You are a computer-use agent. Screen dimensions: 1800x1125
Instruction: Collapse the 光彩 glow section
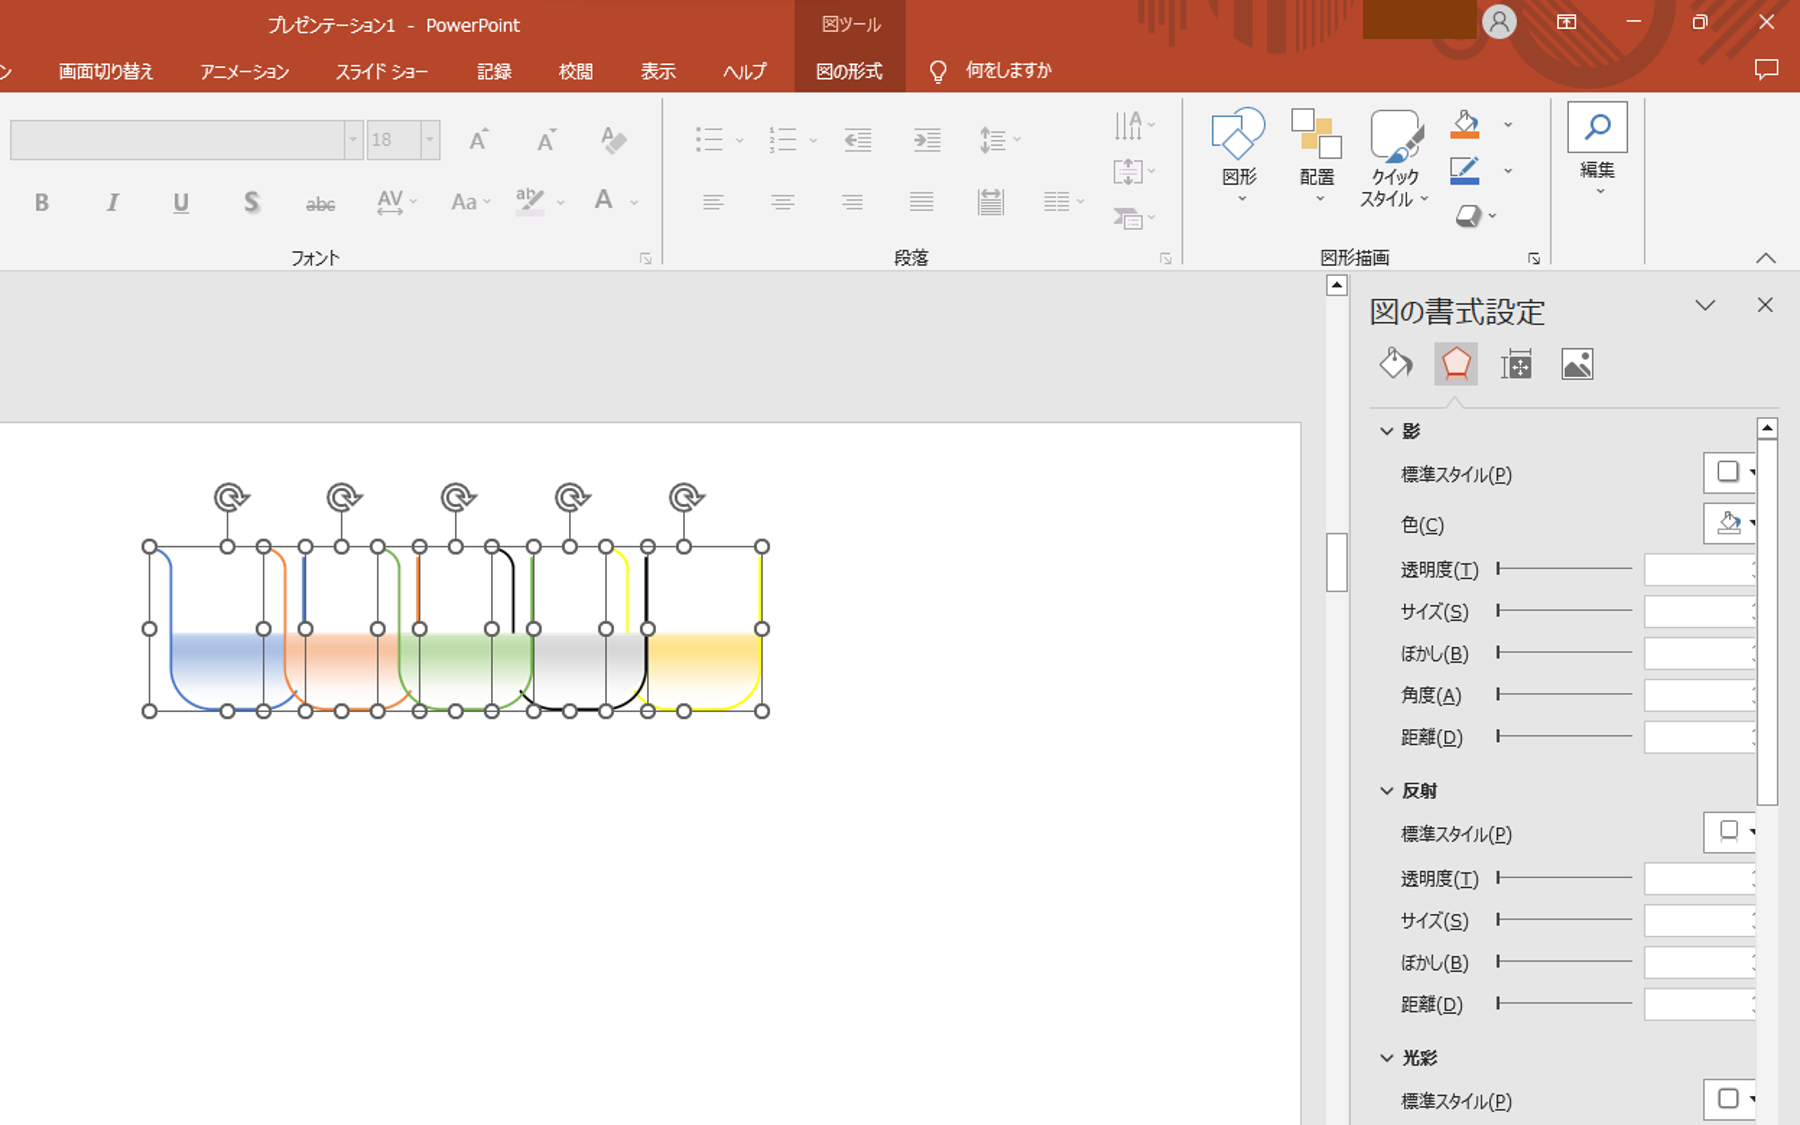1387,1058
